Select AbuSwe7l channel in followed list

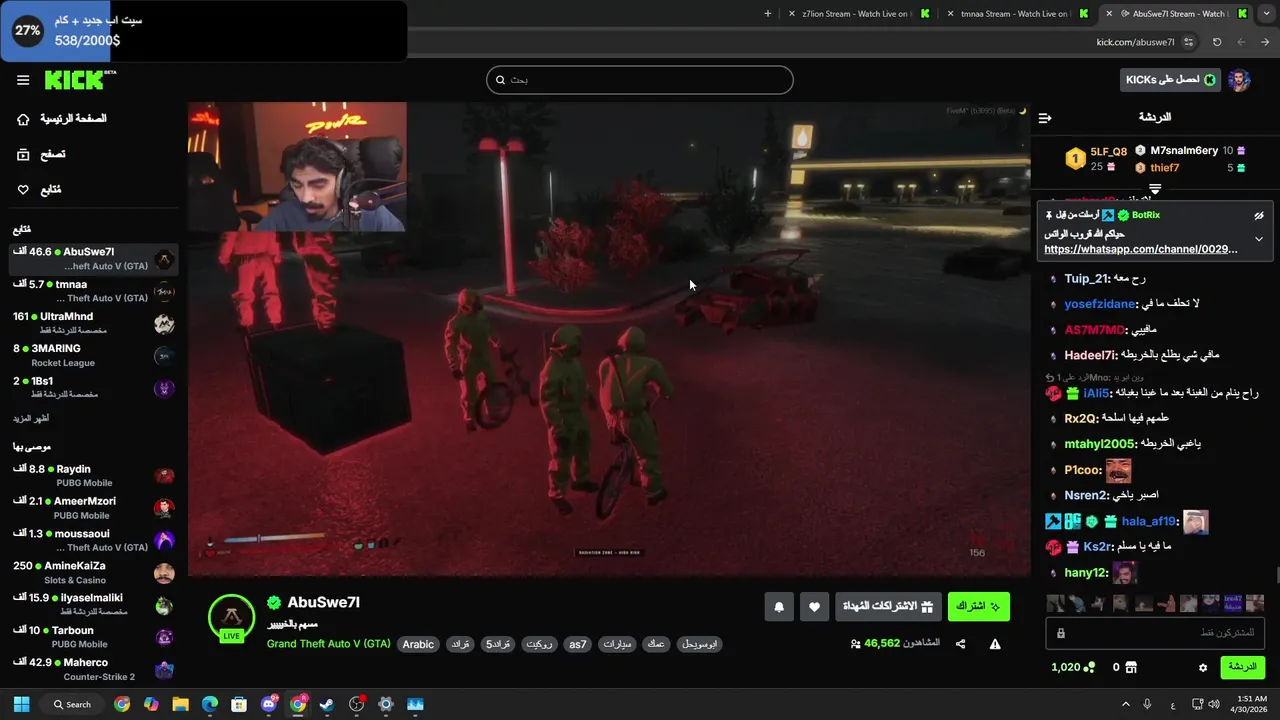94,259
